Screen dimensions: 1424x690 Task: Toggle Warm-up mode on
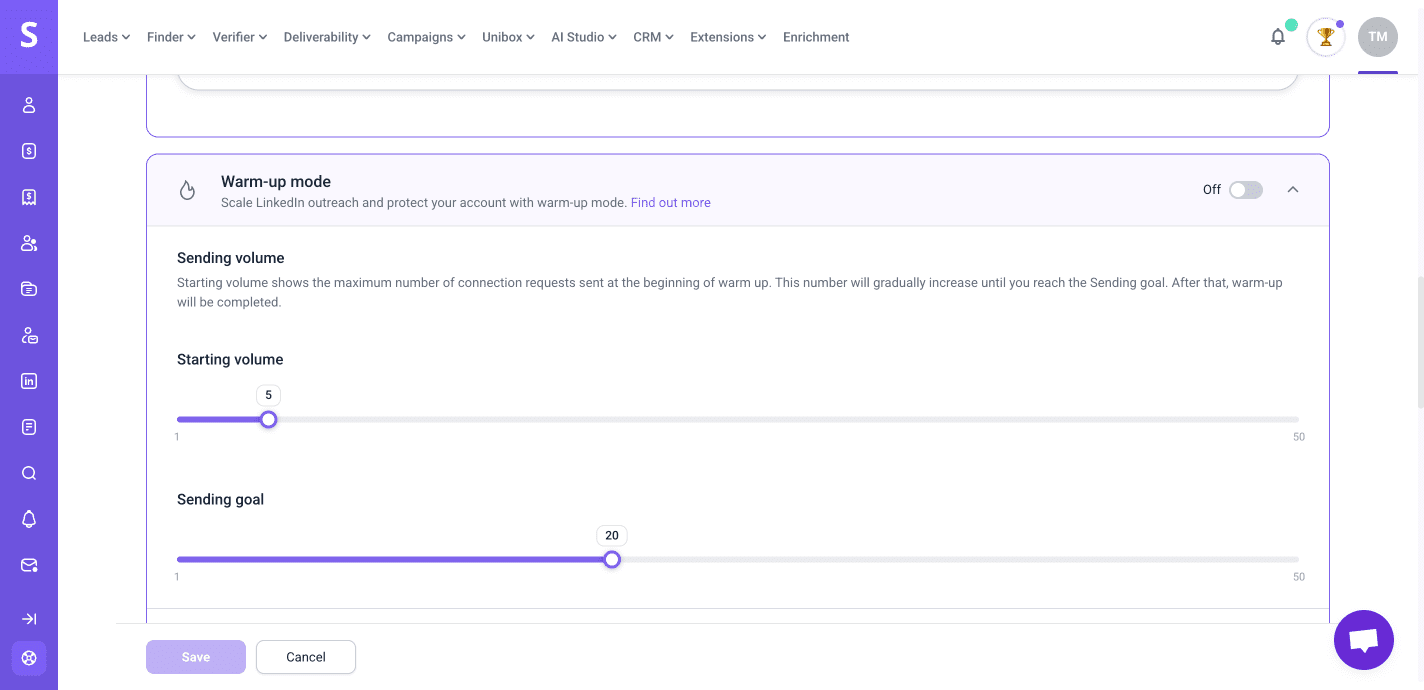[1245, 190]
